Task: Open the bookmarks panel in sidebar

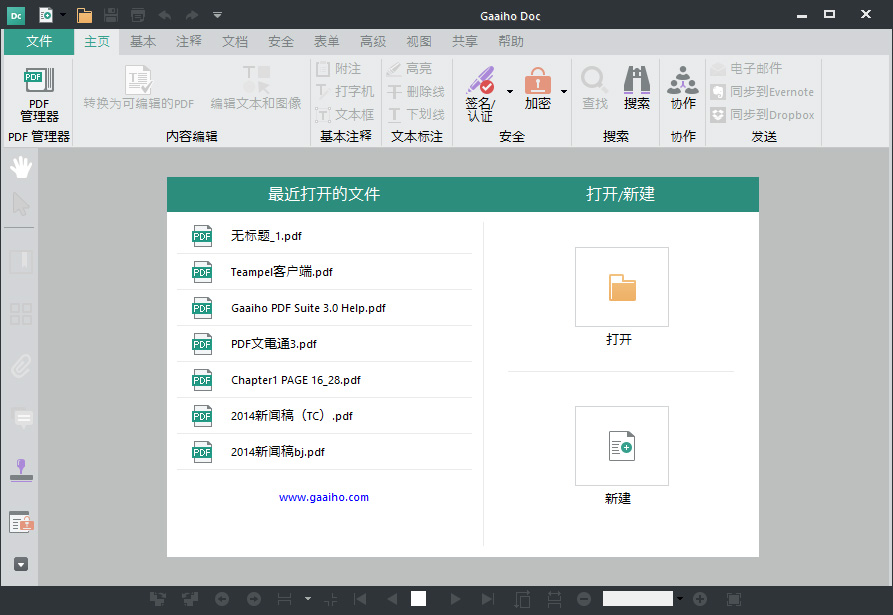Action: [21, 262]
